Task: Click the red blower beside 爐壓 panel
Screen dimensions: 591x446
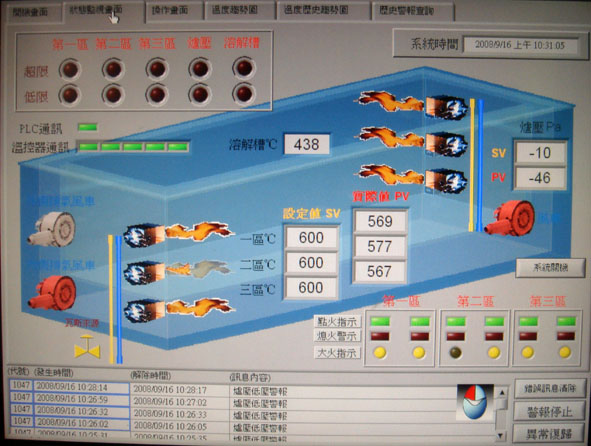Action: [510, 219]
